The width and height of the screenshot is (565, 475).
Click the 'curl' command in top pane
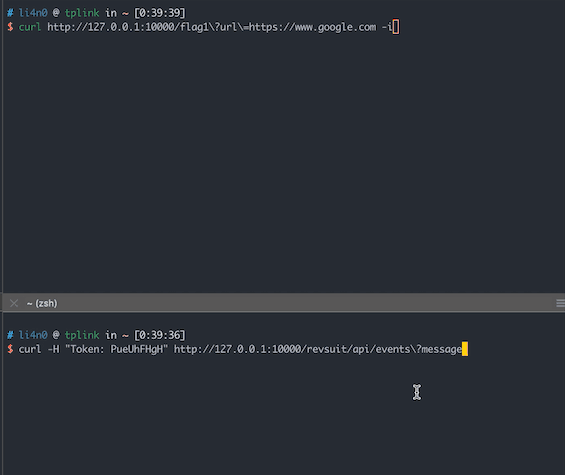30,27
